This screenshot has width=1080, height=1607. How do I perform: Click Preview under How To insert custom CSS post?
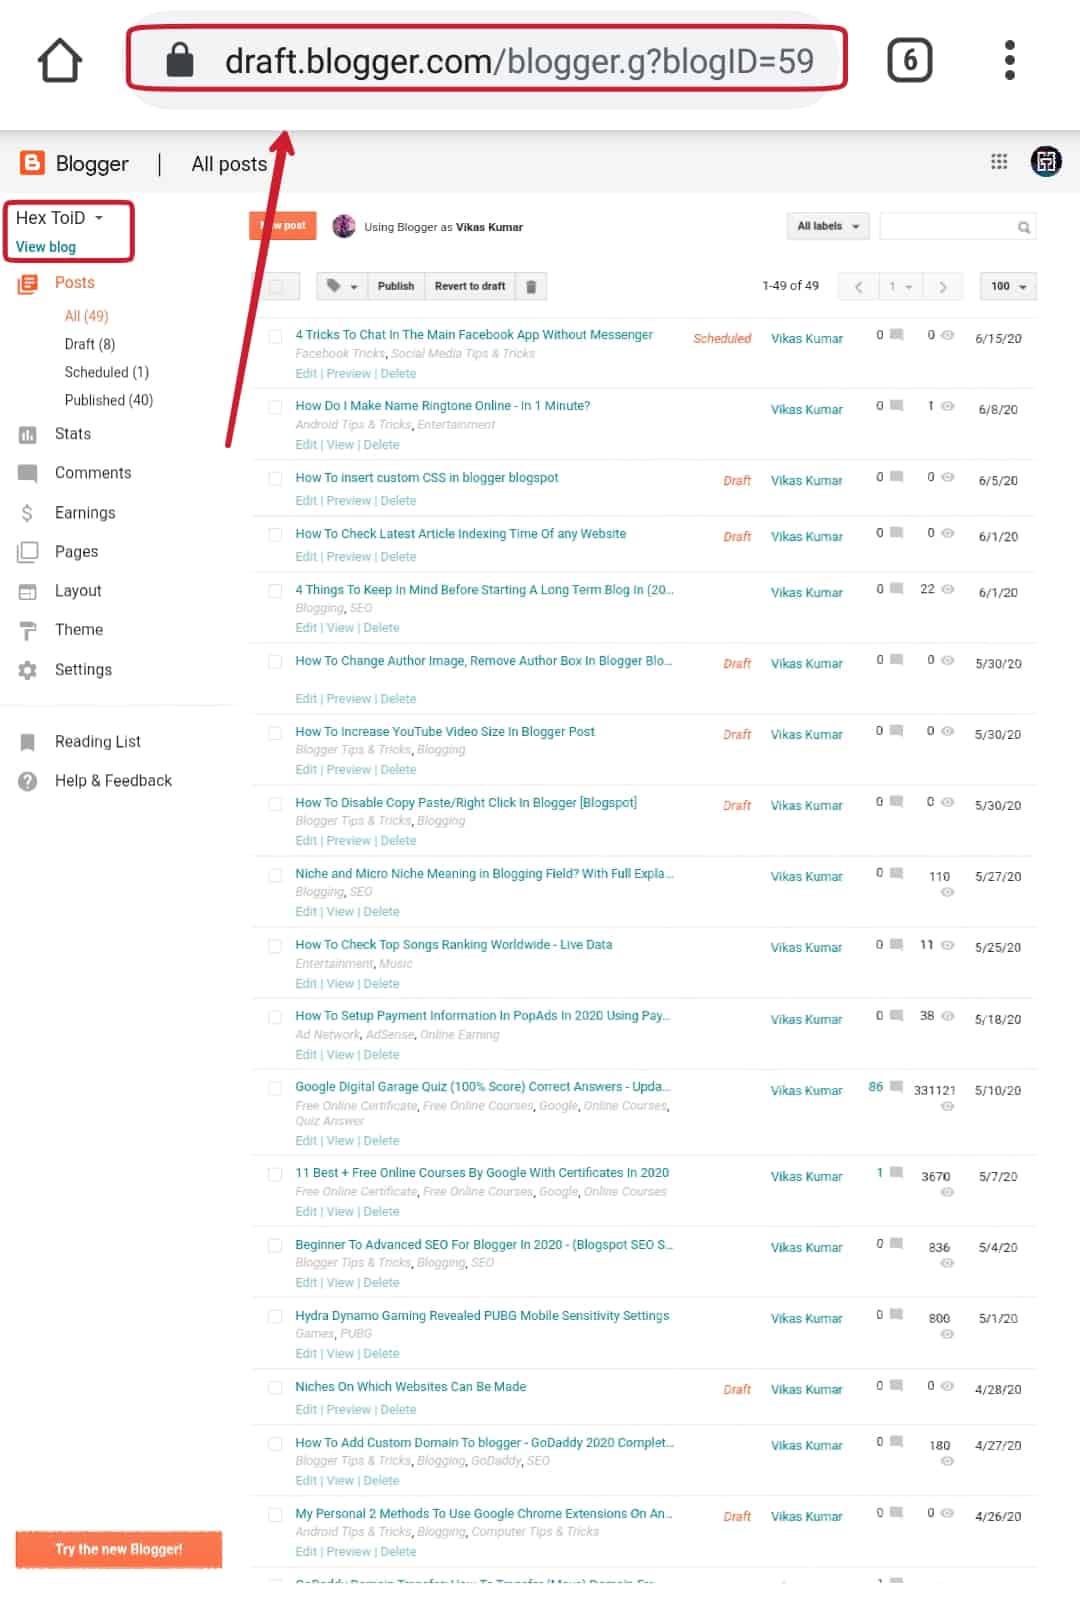pyautogui.click(x=348, y=501)
